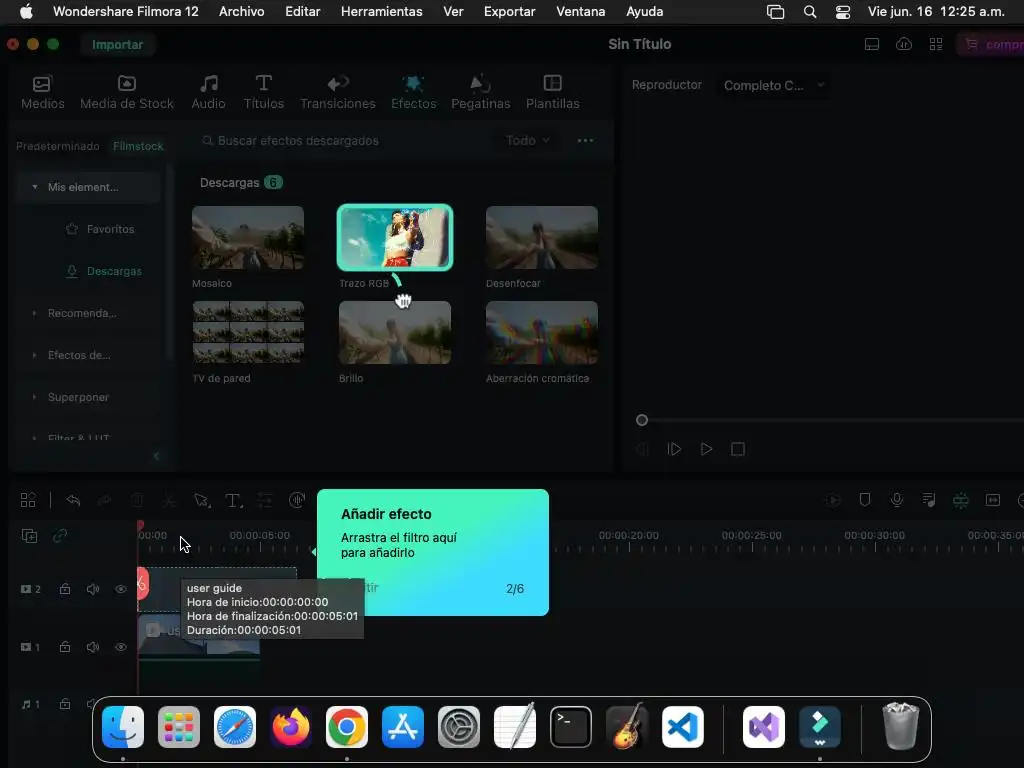Select the Desenfocar effect thumbnail
Screen dimensions: 1024x768
coord(541,238)
